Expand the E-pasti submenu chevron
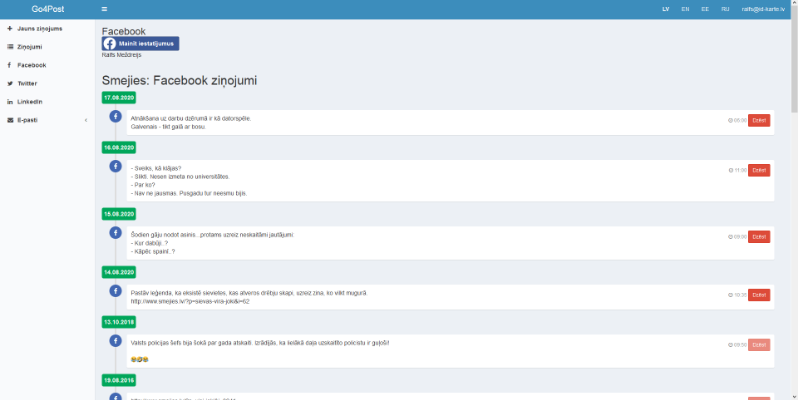 (86, 120)
